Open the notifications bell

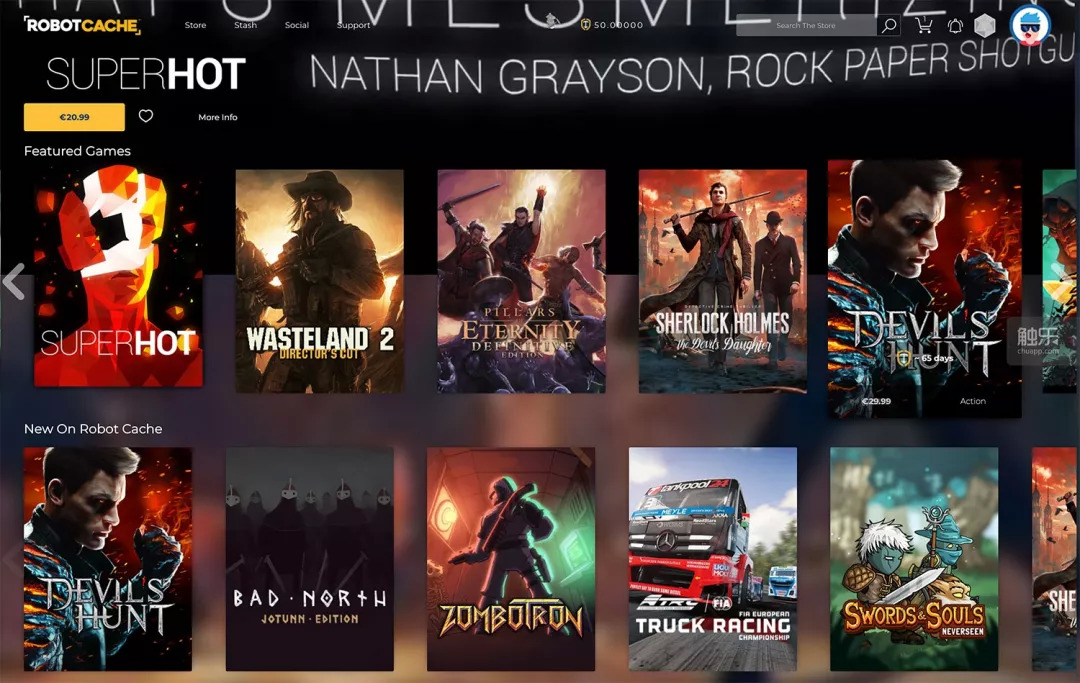(955, 26)
